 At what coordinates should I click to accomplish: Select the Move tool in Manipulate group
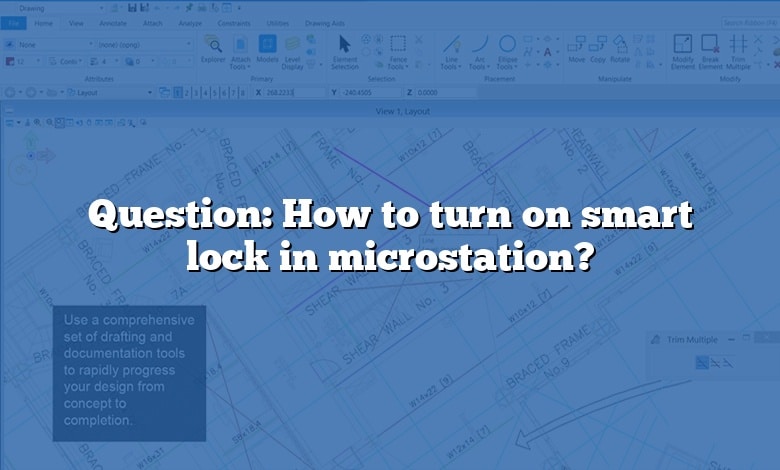577,49
